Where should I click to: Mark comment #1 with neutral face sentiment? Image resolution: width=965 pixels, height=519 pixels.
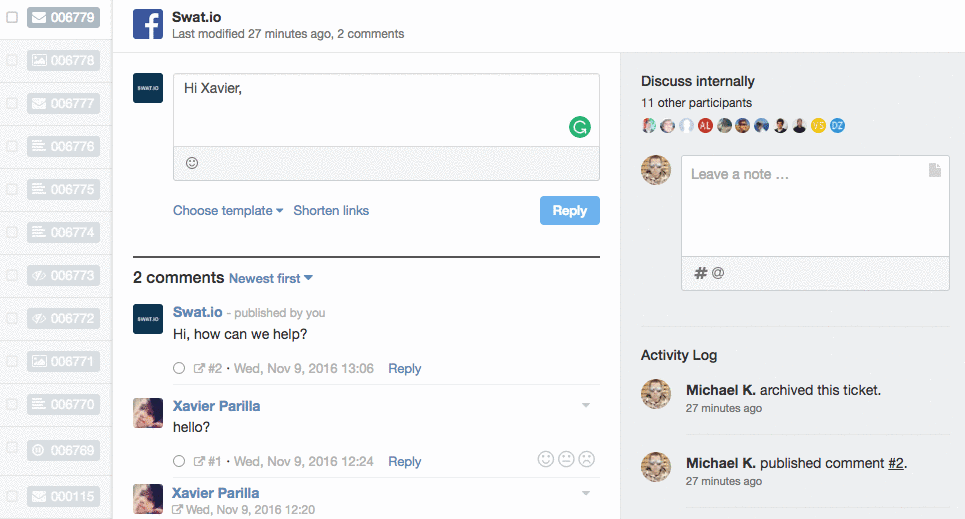[566, 459]
